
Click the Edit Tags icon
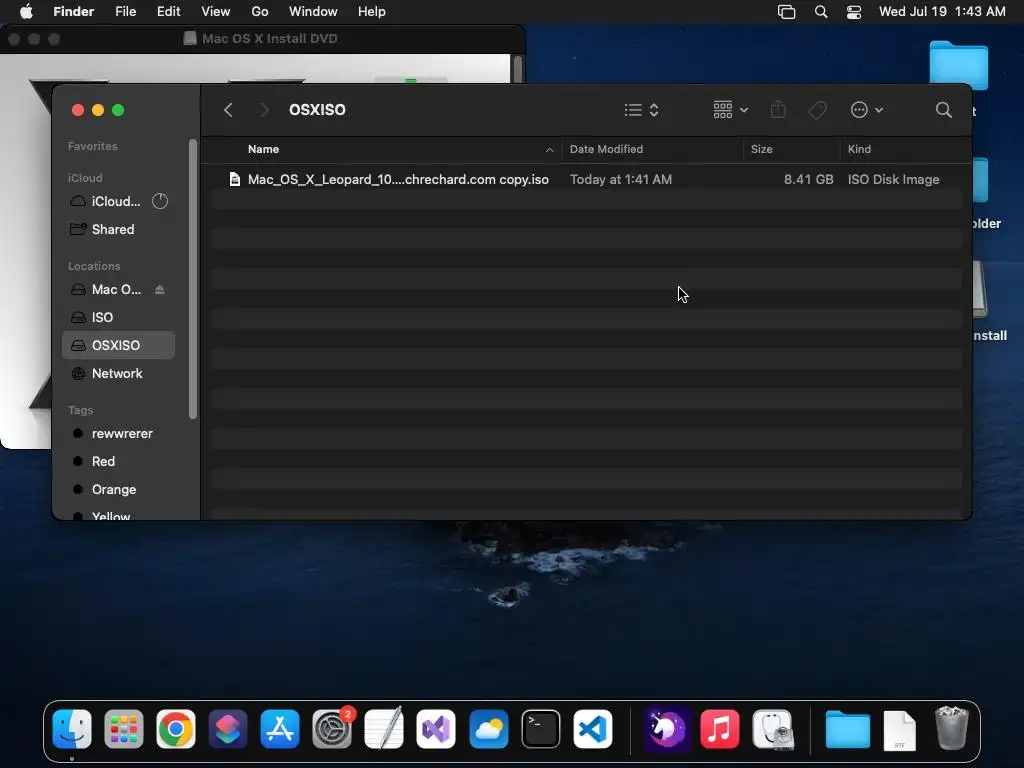(817, 110)
